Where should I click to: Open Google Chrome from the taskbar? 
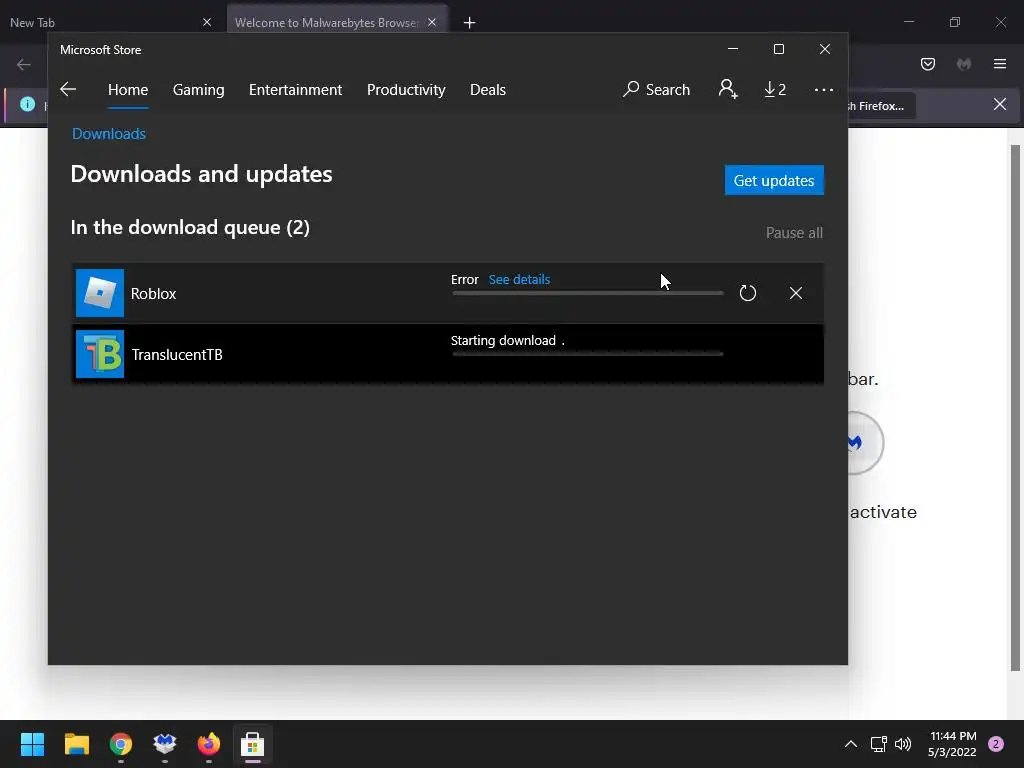[121, 744]
